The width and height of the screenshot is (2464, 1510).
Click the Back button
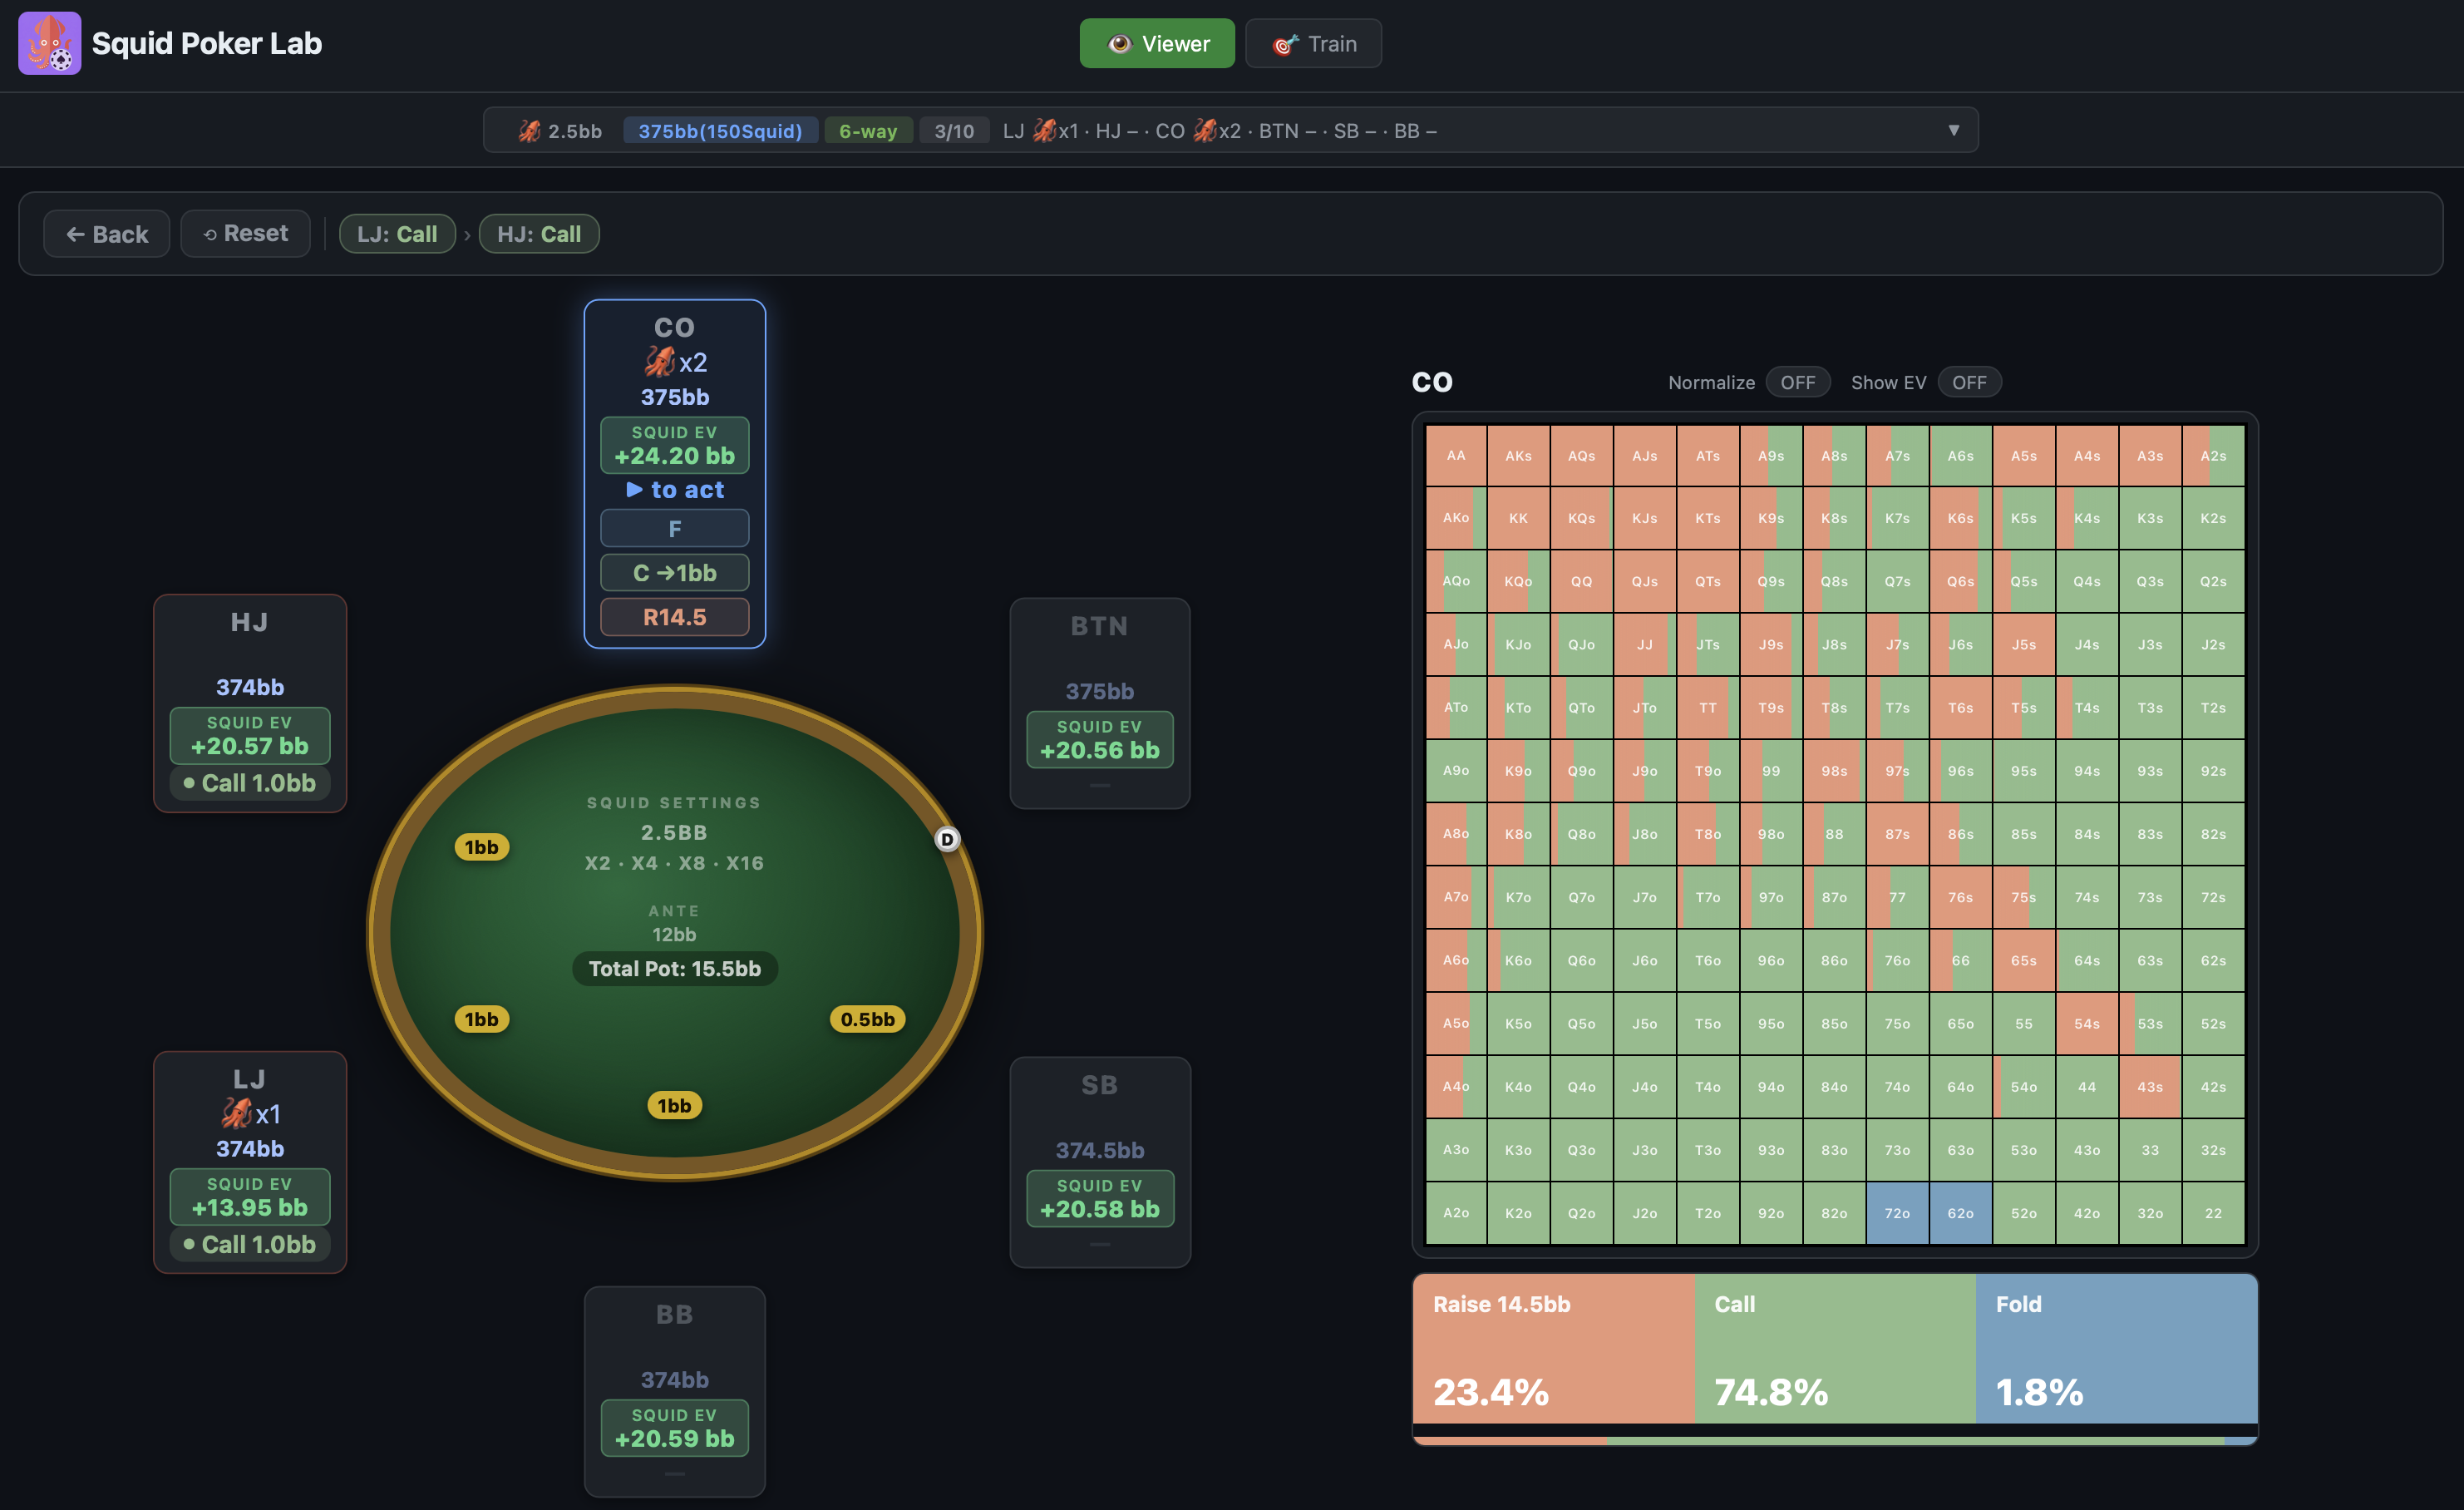(106, 233)
